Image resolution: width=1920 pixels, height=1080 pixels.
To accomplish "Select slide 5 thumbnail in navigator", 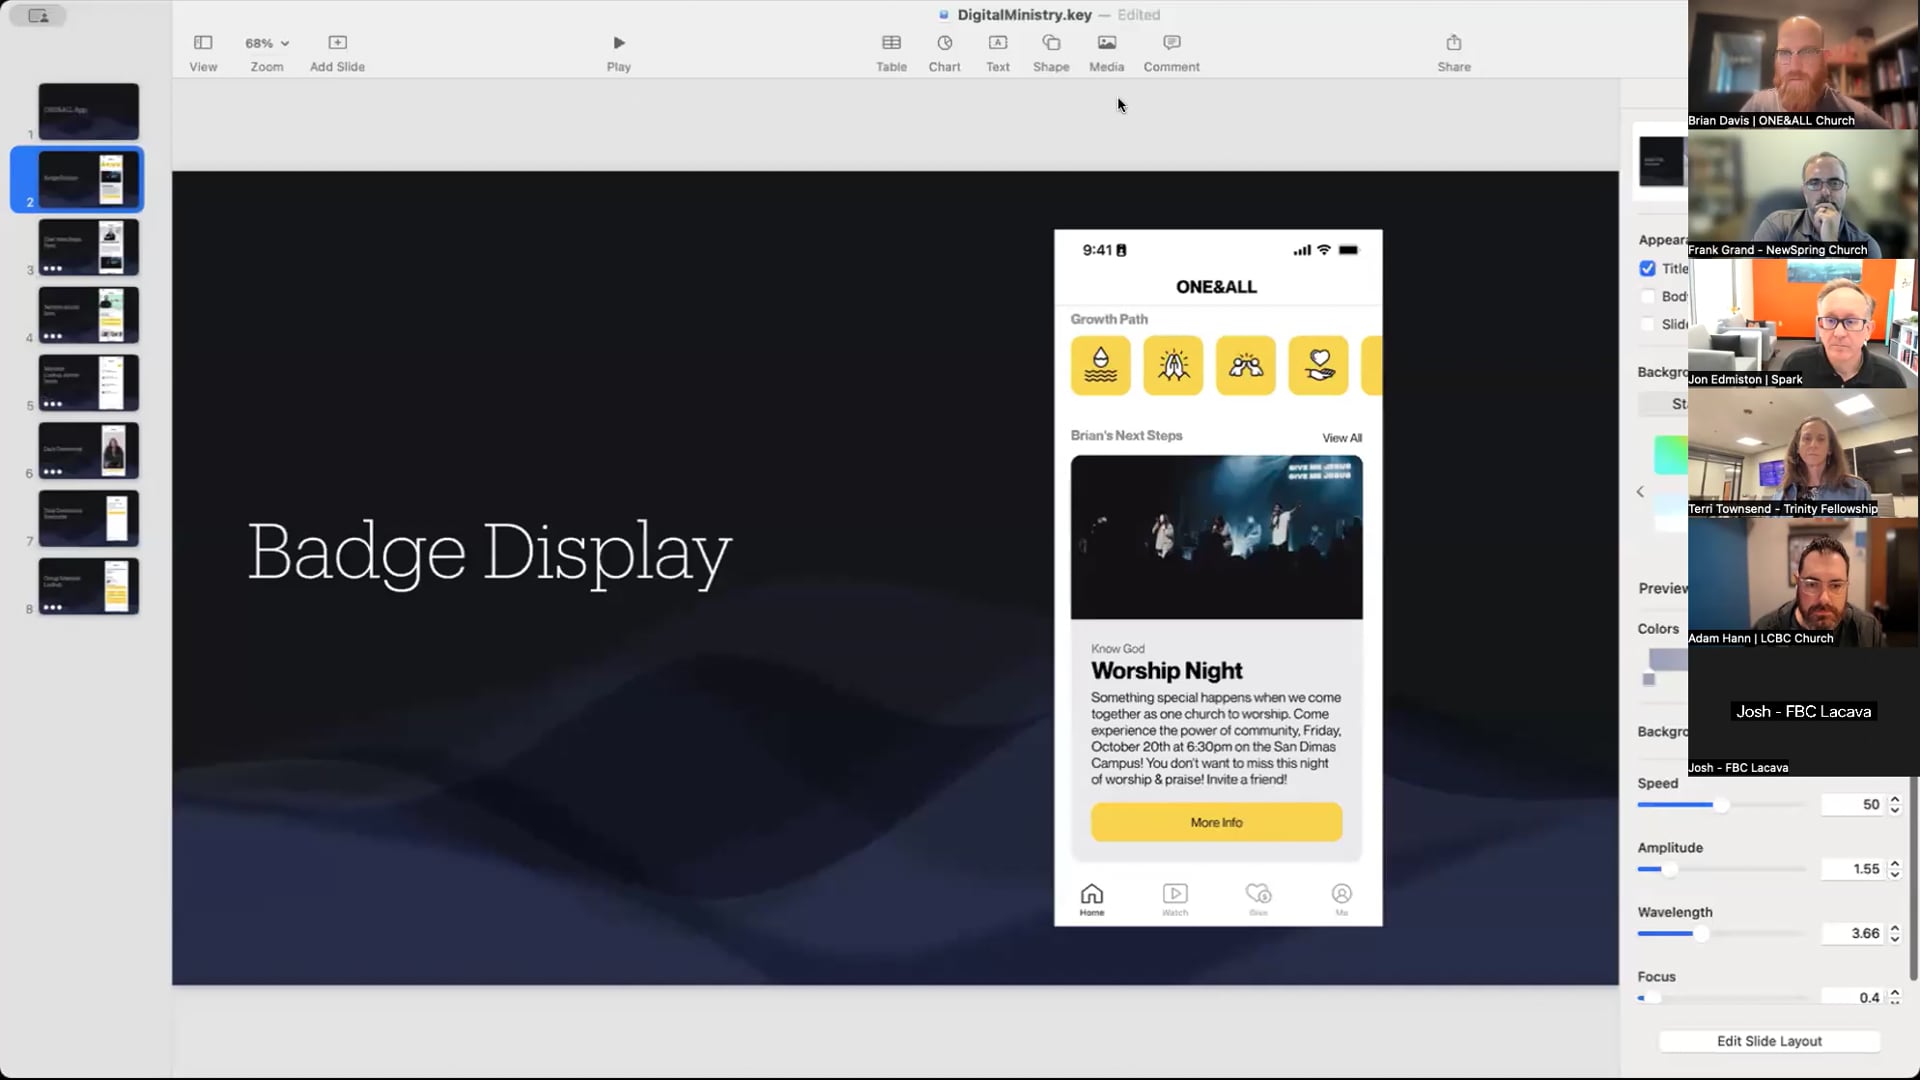I will [89, 383].
